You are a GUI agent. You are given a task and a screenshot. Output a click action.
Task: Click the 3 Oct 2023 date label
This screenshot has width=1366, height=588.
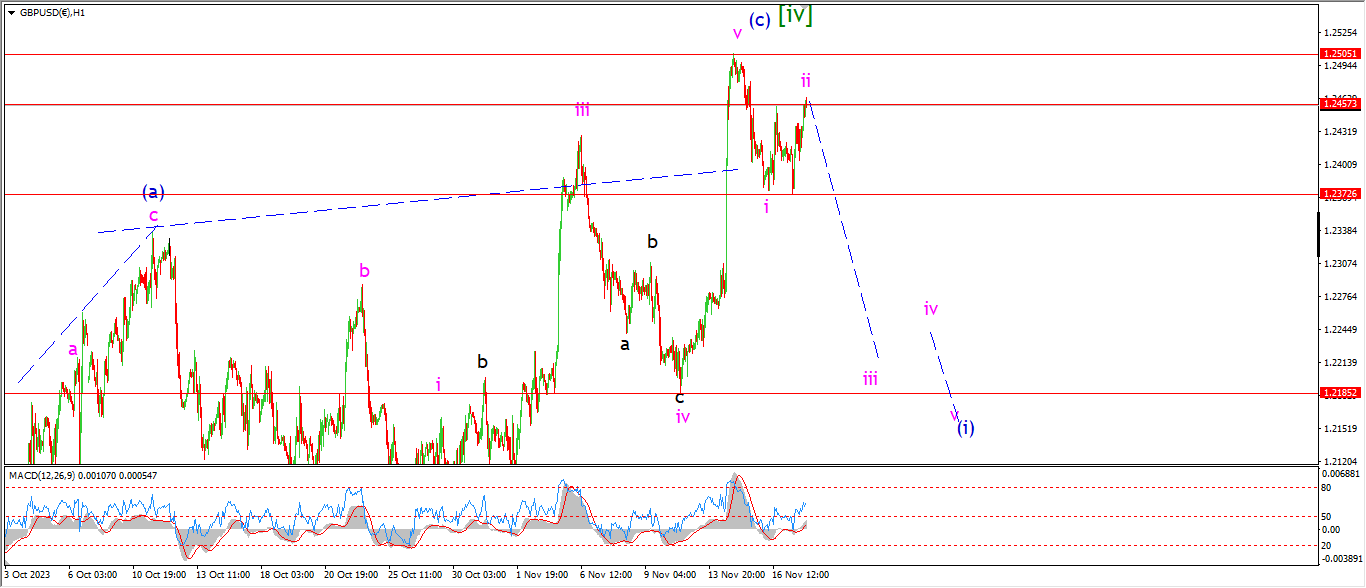coord(28,575)
